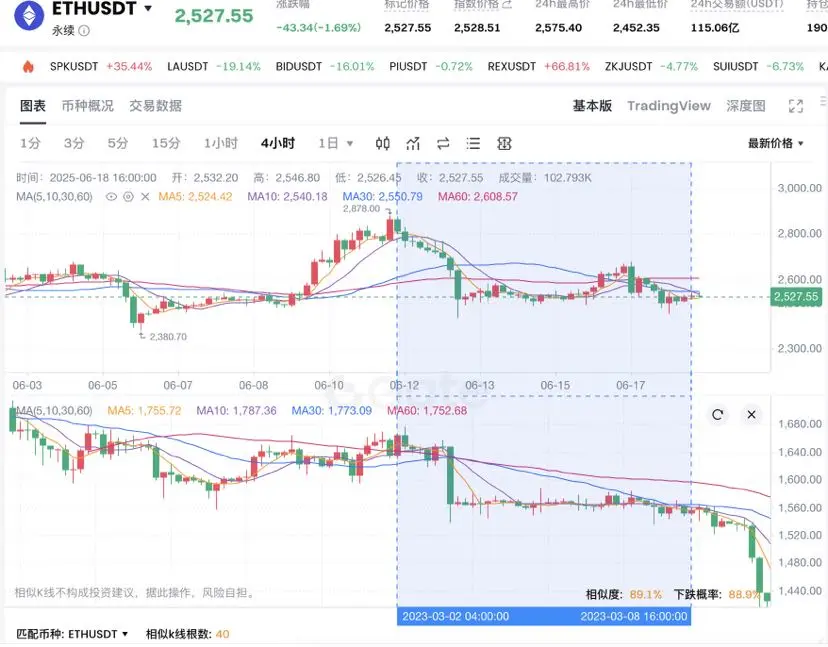828x647 pixels.
Task: Click the MA10: 2,540.18 label
Action: (287, 197)
